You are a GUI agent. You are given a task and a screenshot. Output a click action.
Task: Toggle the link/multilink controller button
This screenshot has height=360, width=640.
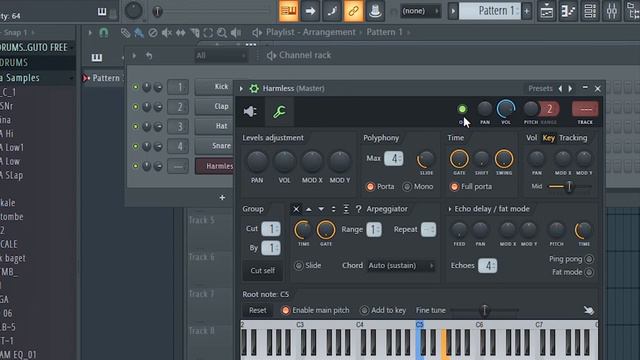coord(353,11)
